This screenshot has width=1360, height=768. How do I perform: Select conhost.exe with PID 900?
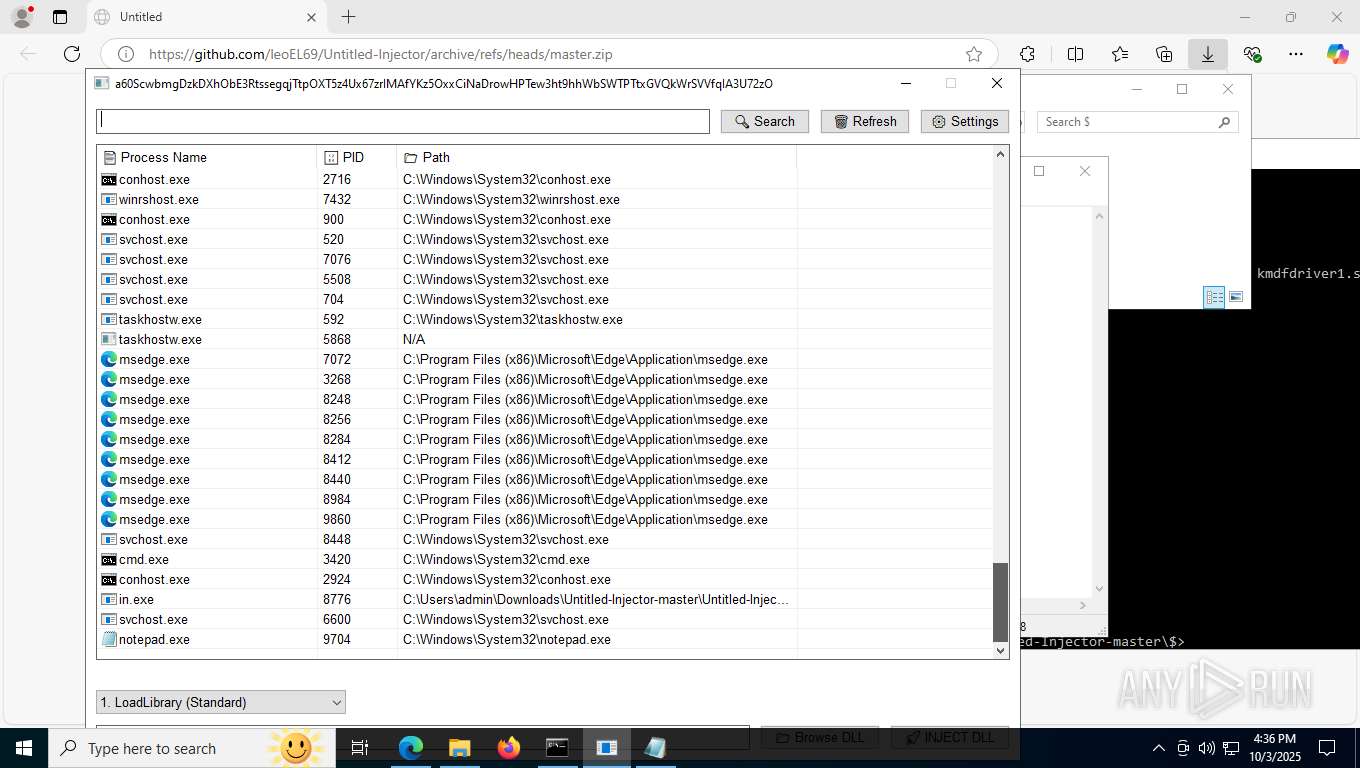pyautogui.click(x=545, y=219)
